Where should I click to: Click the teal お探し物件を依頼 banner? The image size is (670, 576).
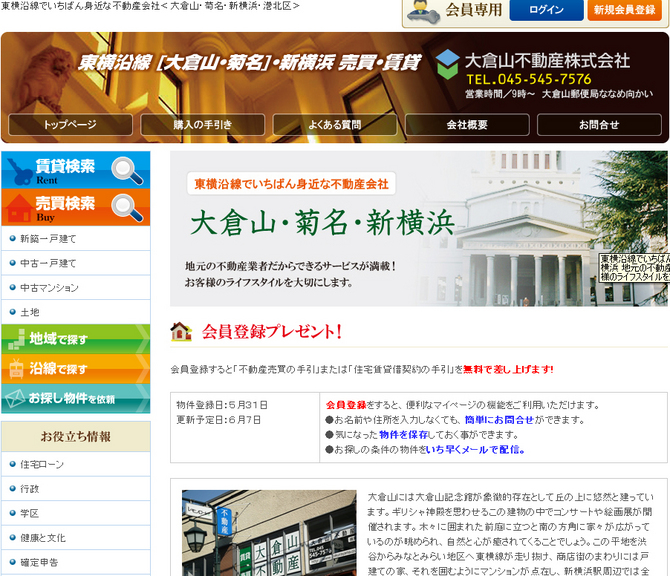(76, 398)
